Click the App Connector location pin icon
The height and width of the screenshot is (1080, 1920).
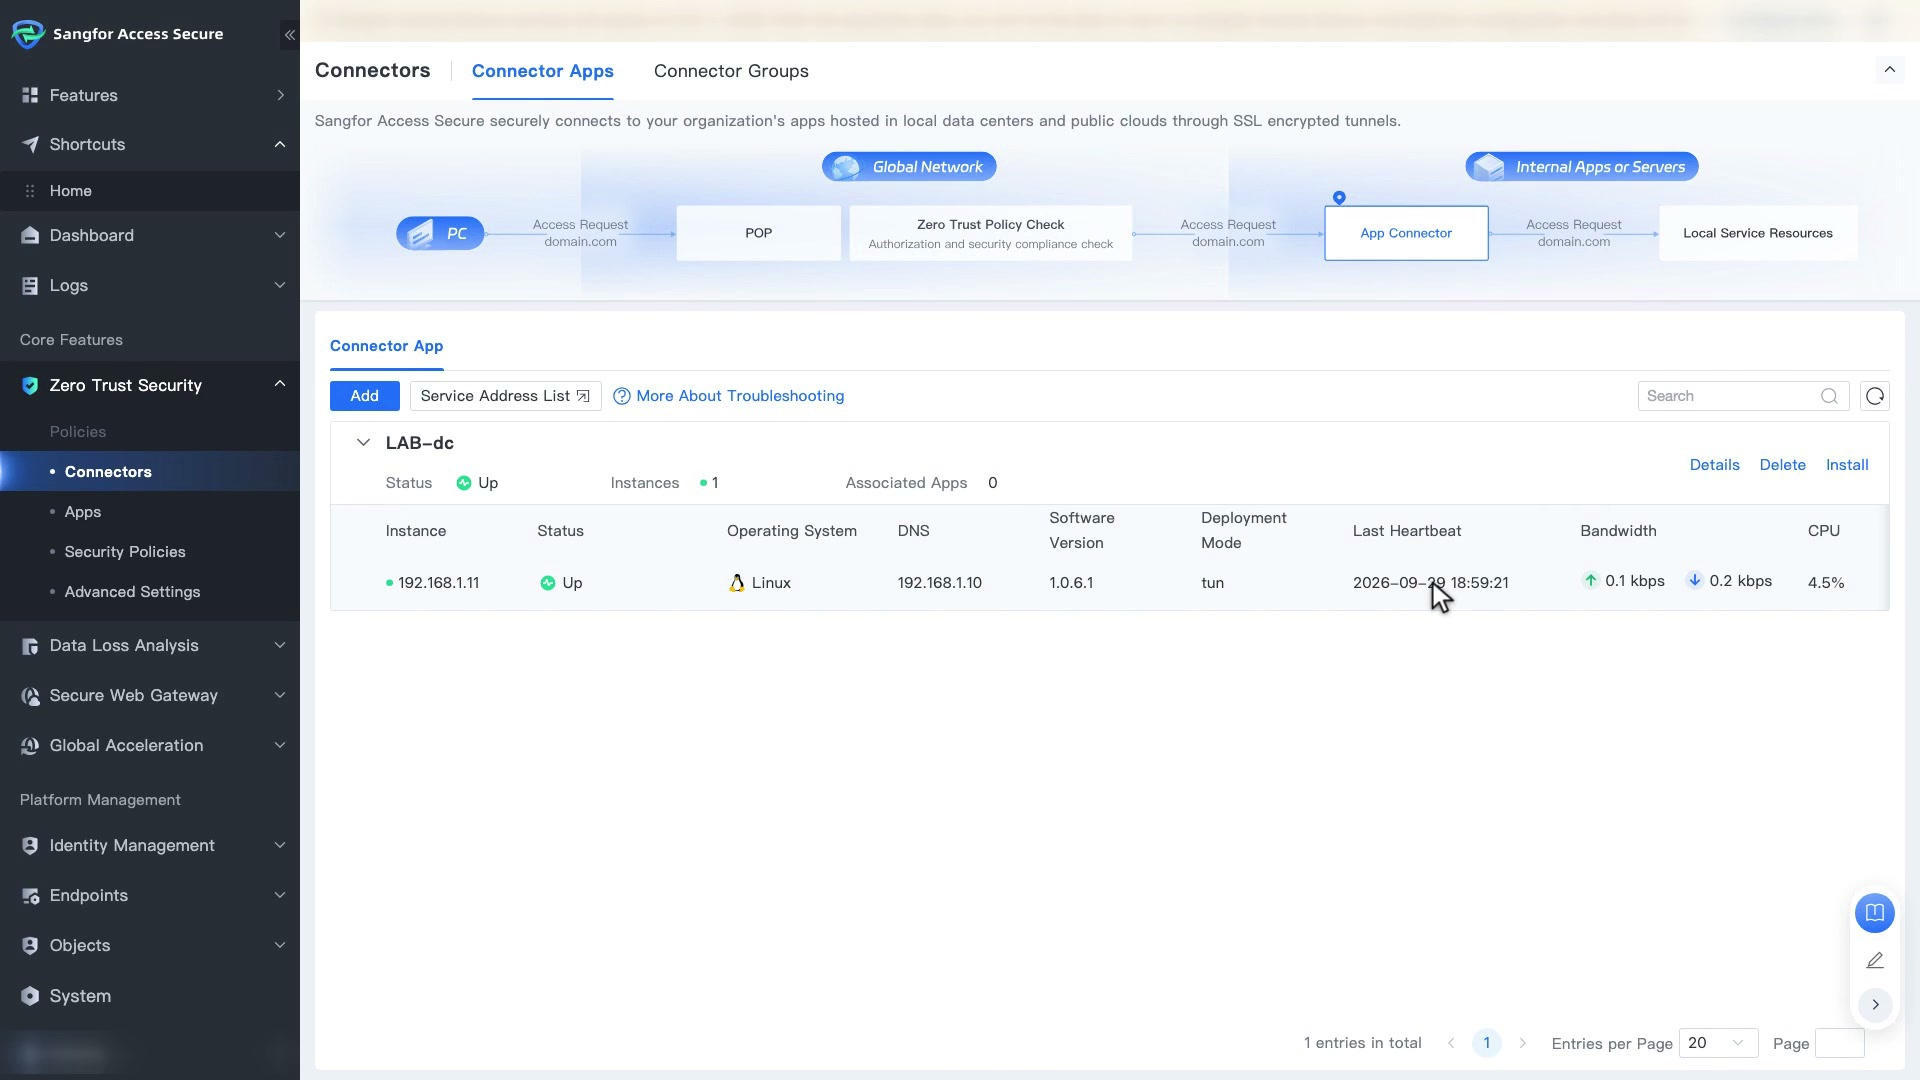1339,198
